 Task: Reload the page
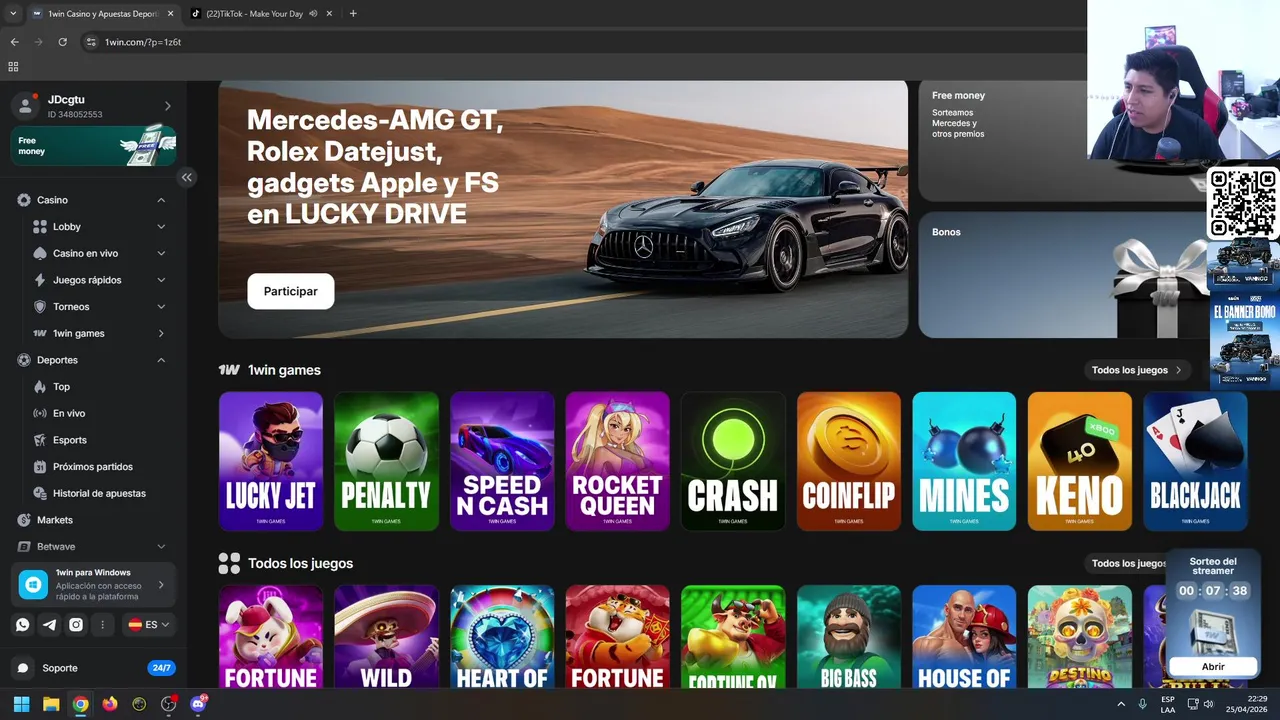click(63, 42)
